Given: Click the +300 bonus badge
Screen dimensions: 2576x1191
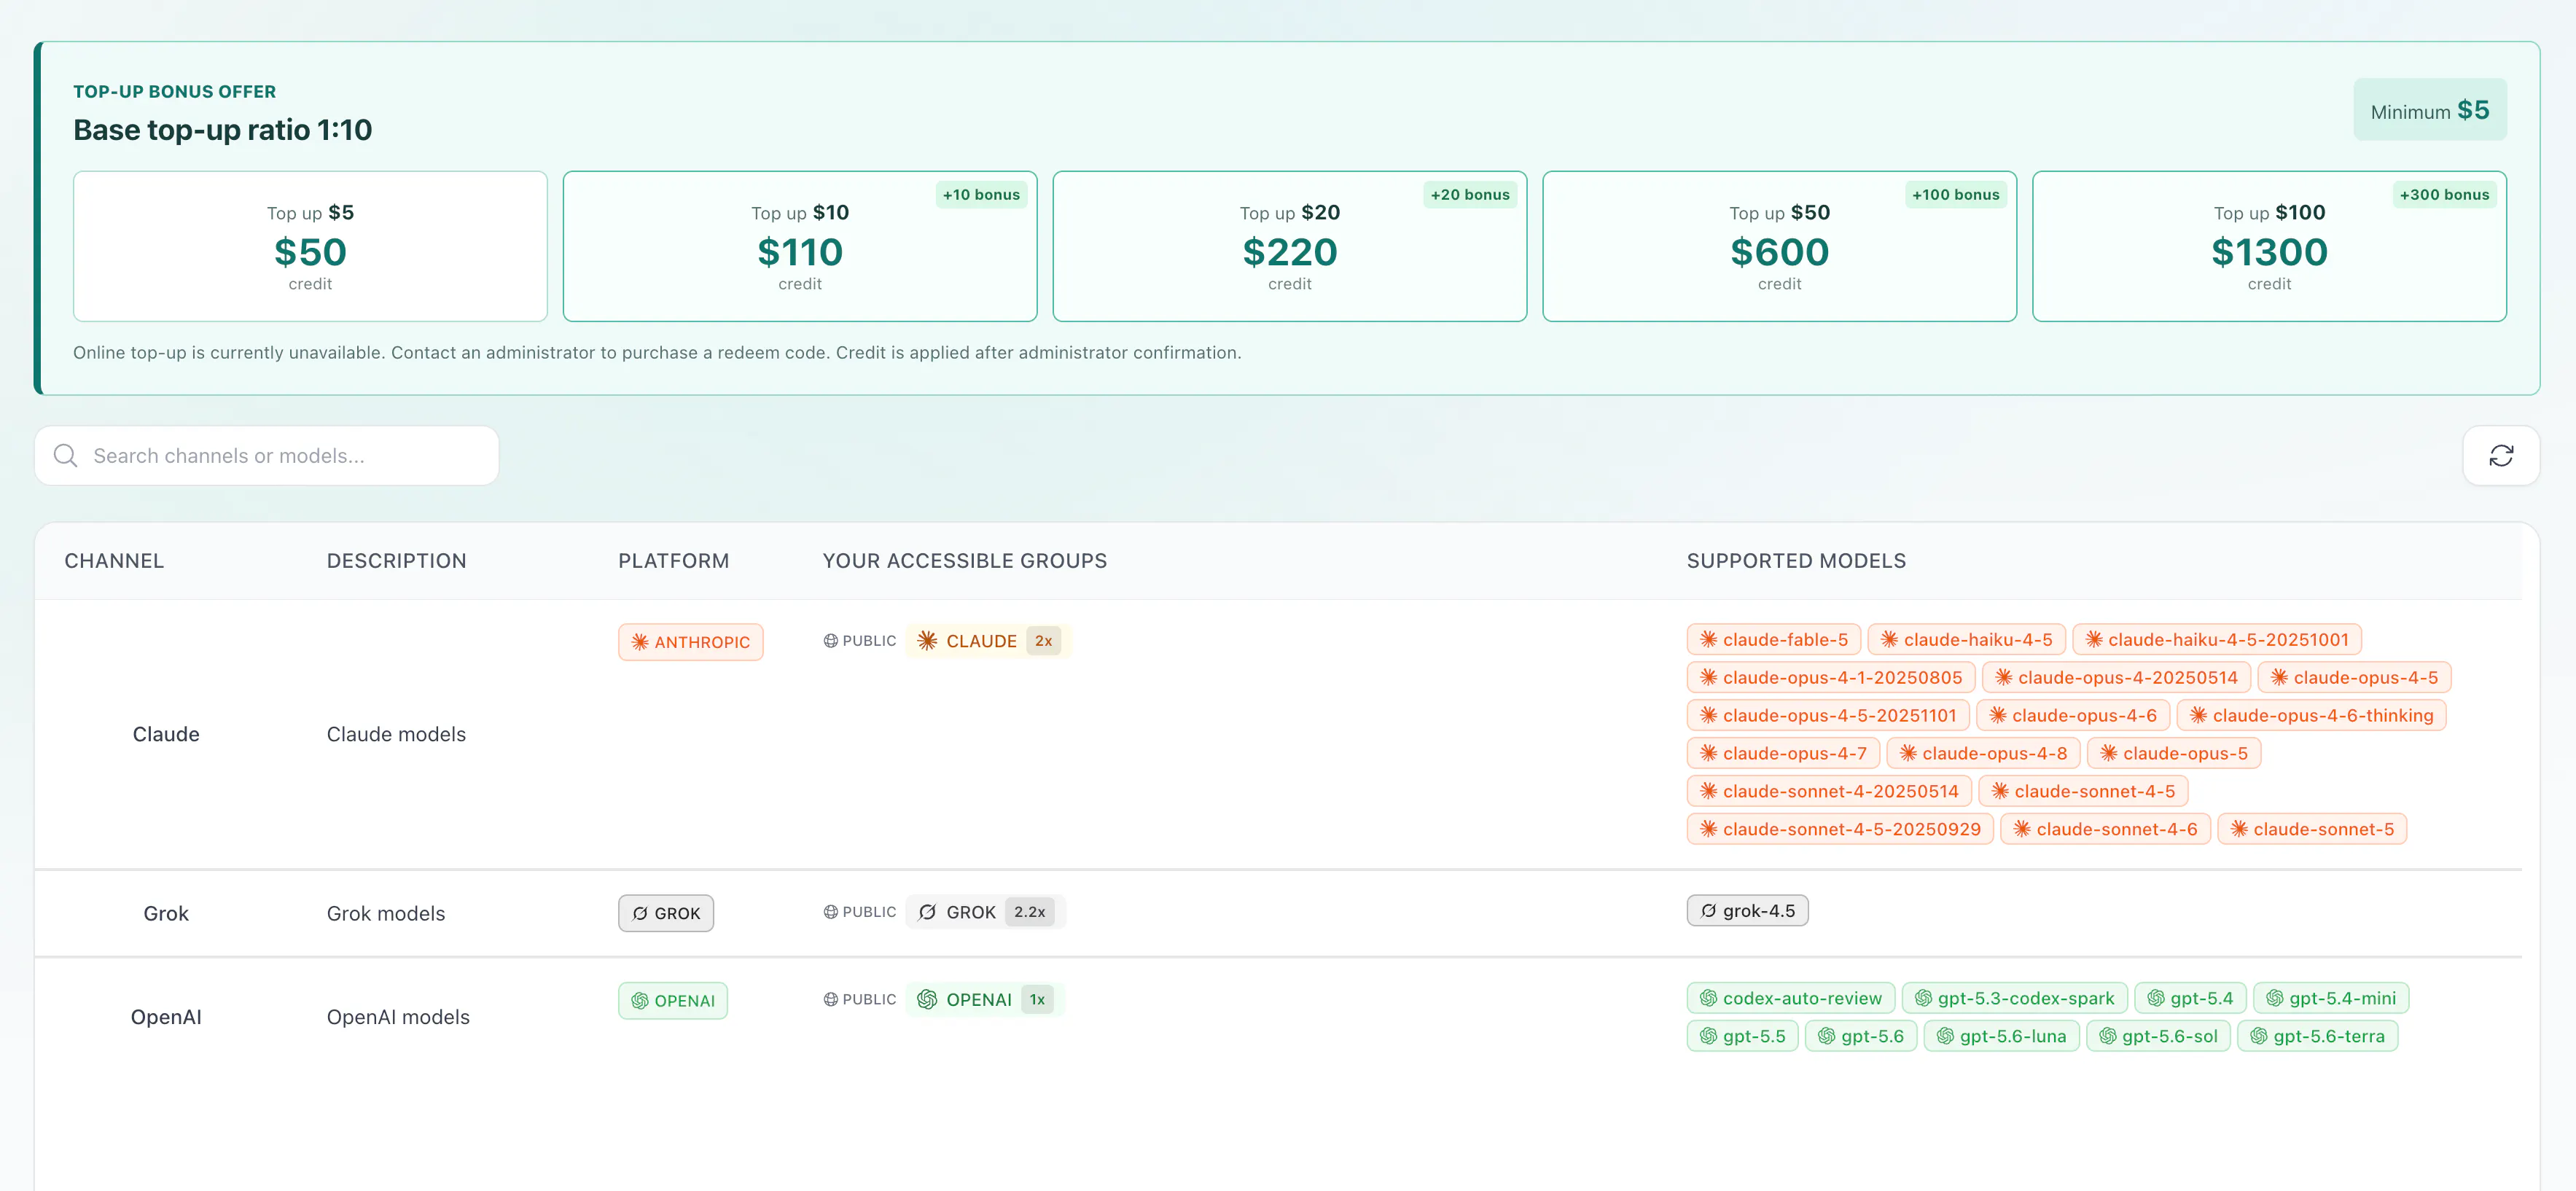Looking at the screenshot, I should tap(2444, 195).
